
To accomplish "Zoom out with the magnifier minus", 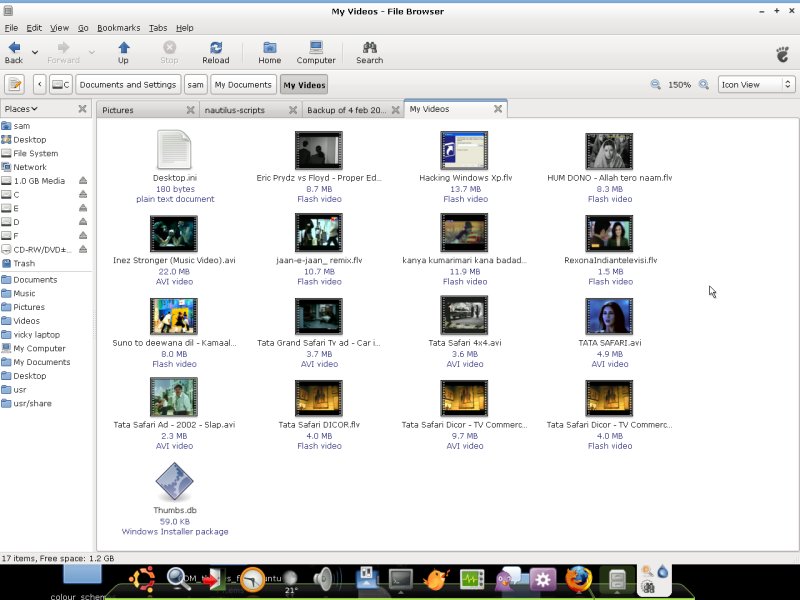I will click(x=655, y=85).
